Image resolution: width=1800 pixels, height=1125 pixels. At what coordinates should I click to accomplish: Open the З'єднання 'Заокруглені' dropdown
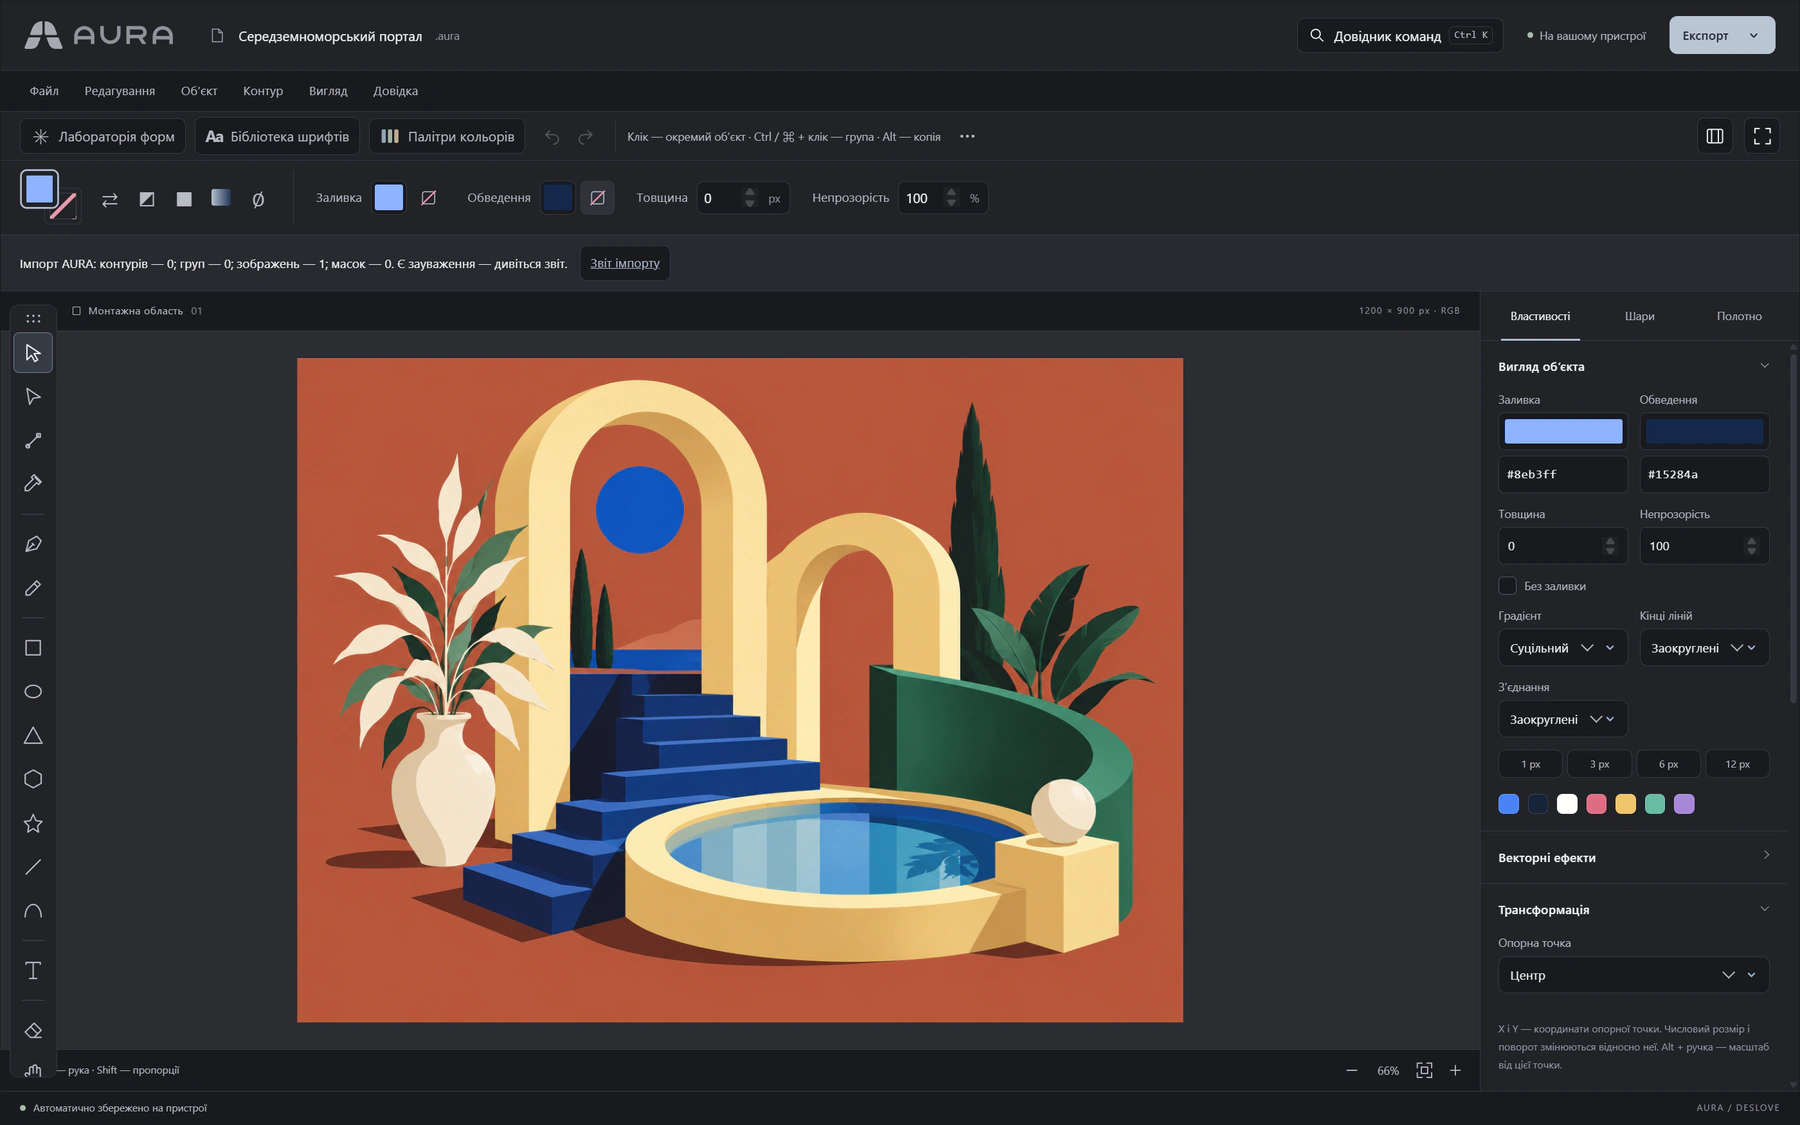[x=1563, y=719]
